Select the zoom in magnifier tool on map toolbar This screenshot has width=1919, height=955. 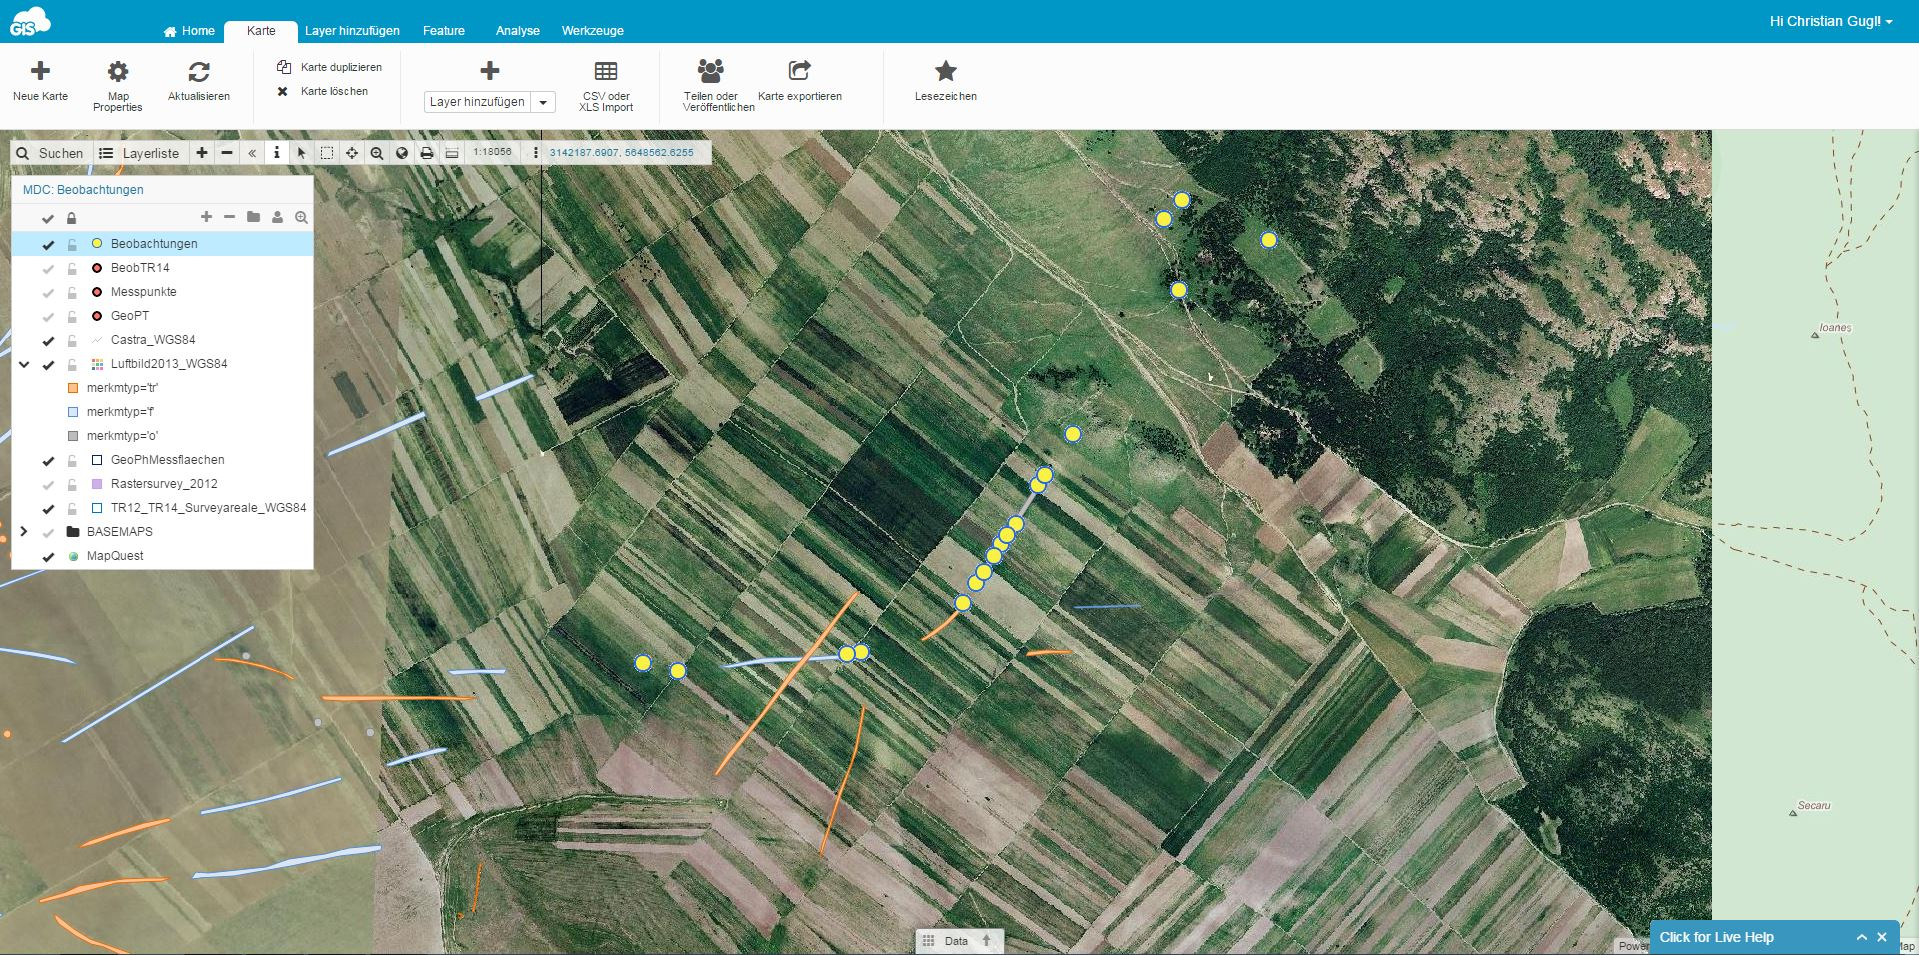pos(376,153)
